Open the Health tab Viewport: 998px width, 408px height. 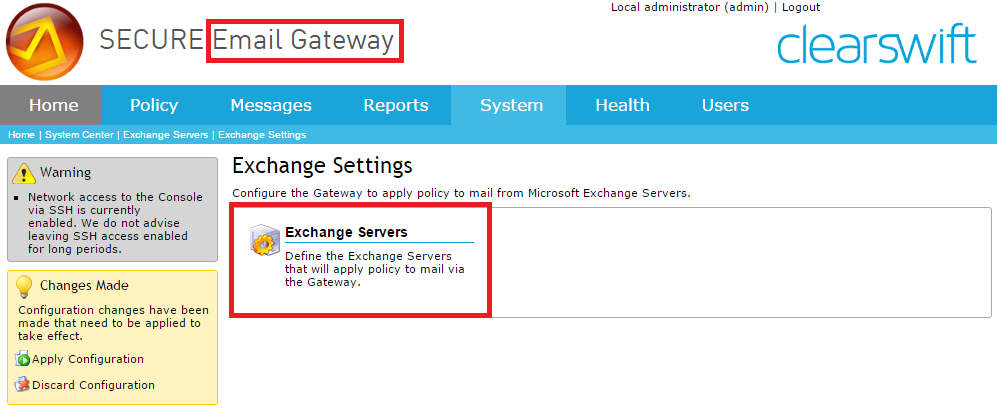pos(622,105)
